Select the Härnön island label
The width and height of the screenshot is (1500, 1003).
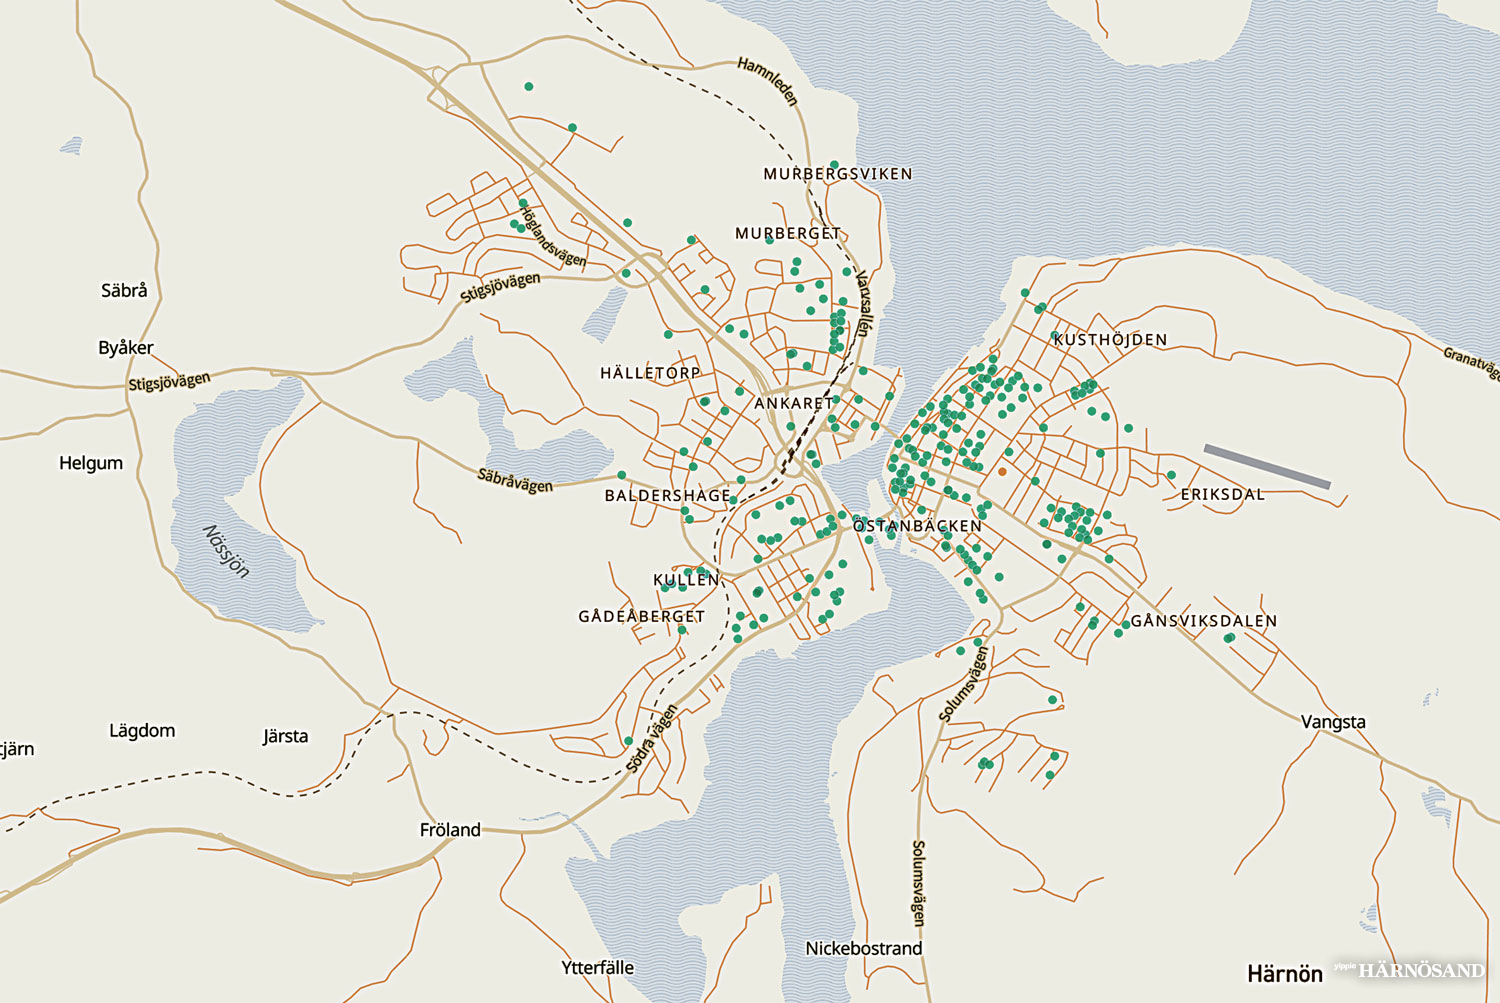coord(1284,973)
